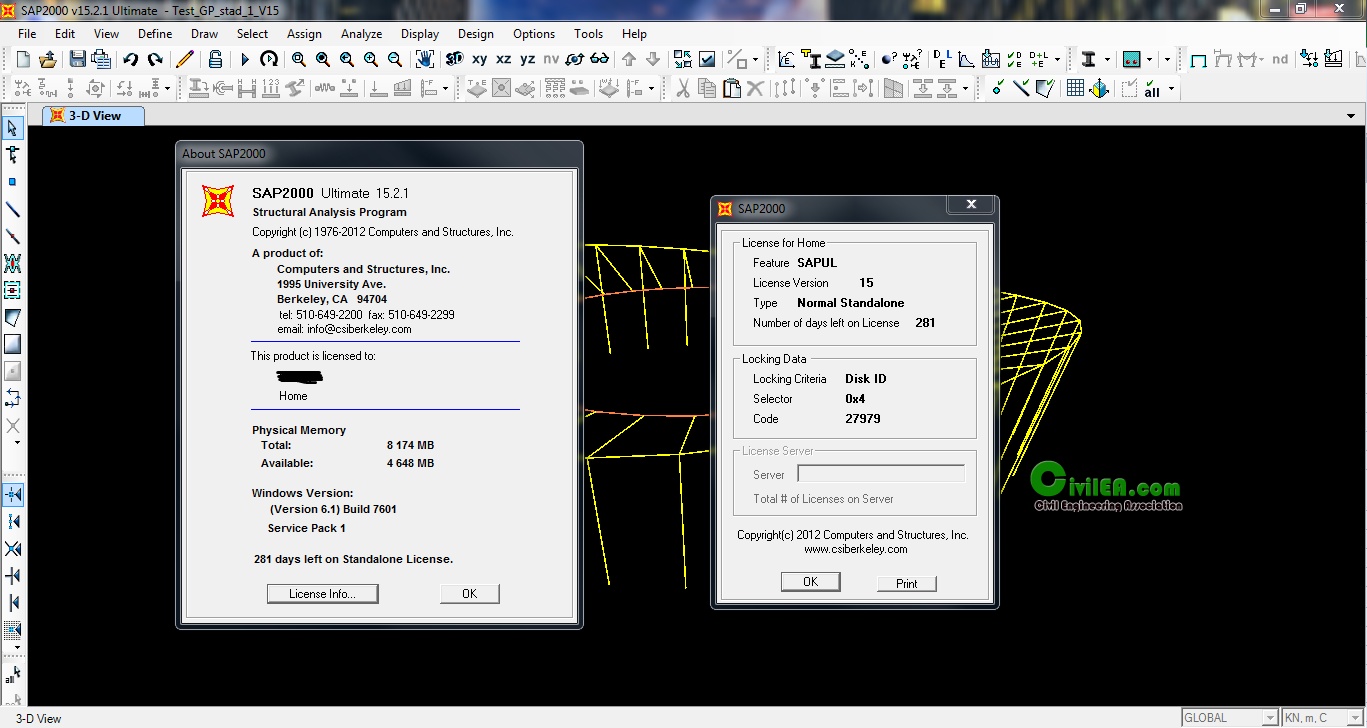This screenshot has width=1367, height=728.
Task: Open the Assign menu
Action: (x=304, y=33)
